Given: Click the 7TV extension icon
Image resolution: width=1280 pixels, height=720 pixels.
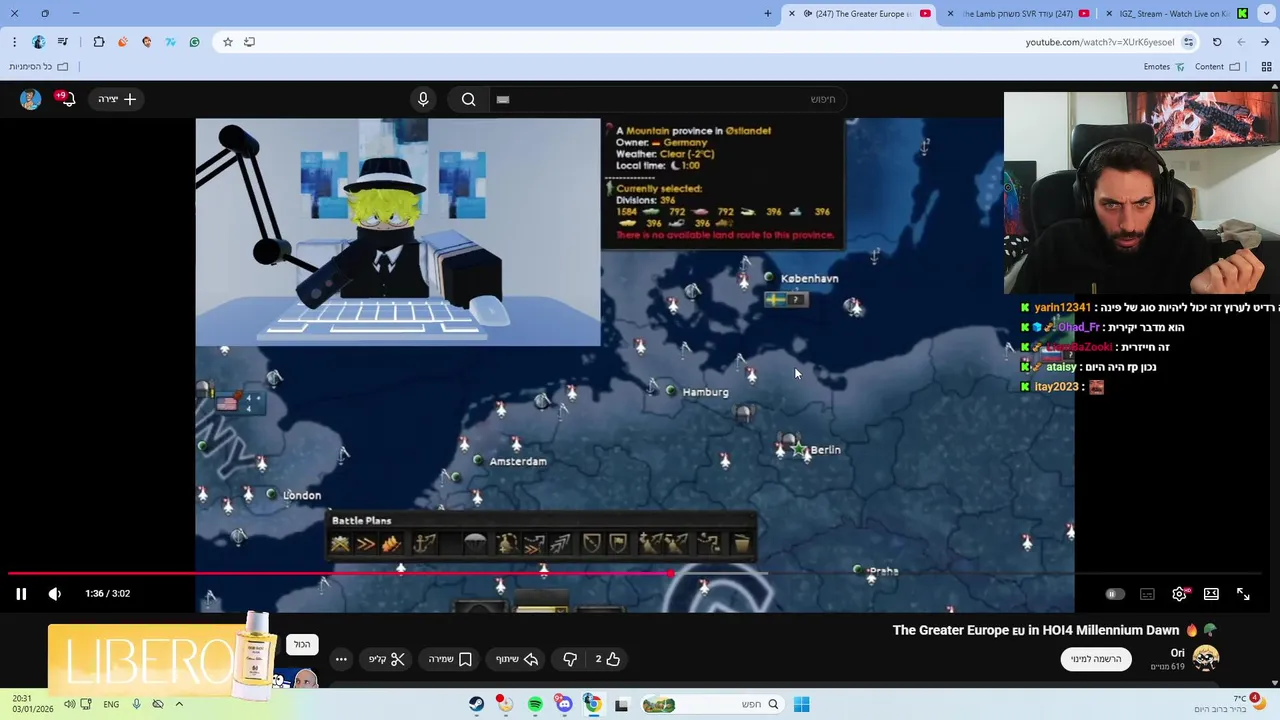Looking at the screenshot, I should 171,42.
